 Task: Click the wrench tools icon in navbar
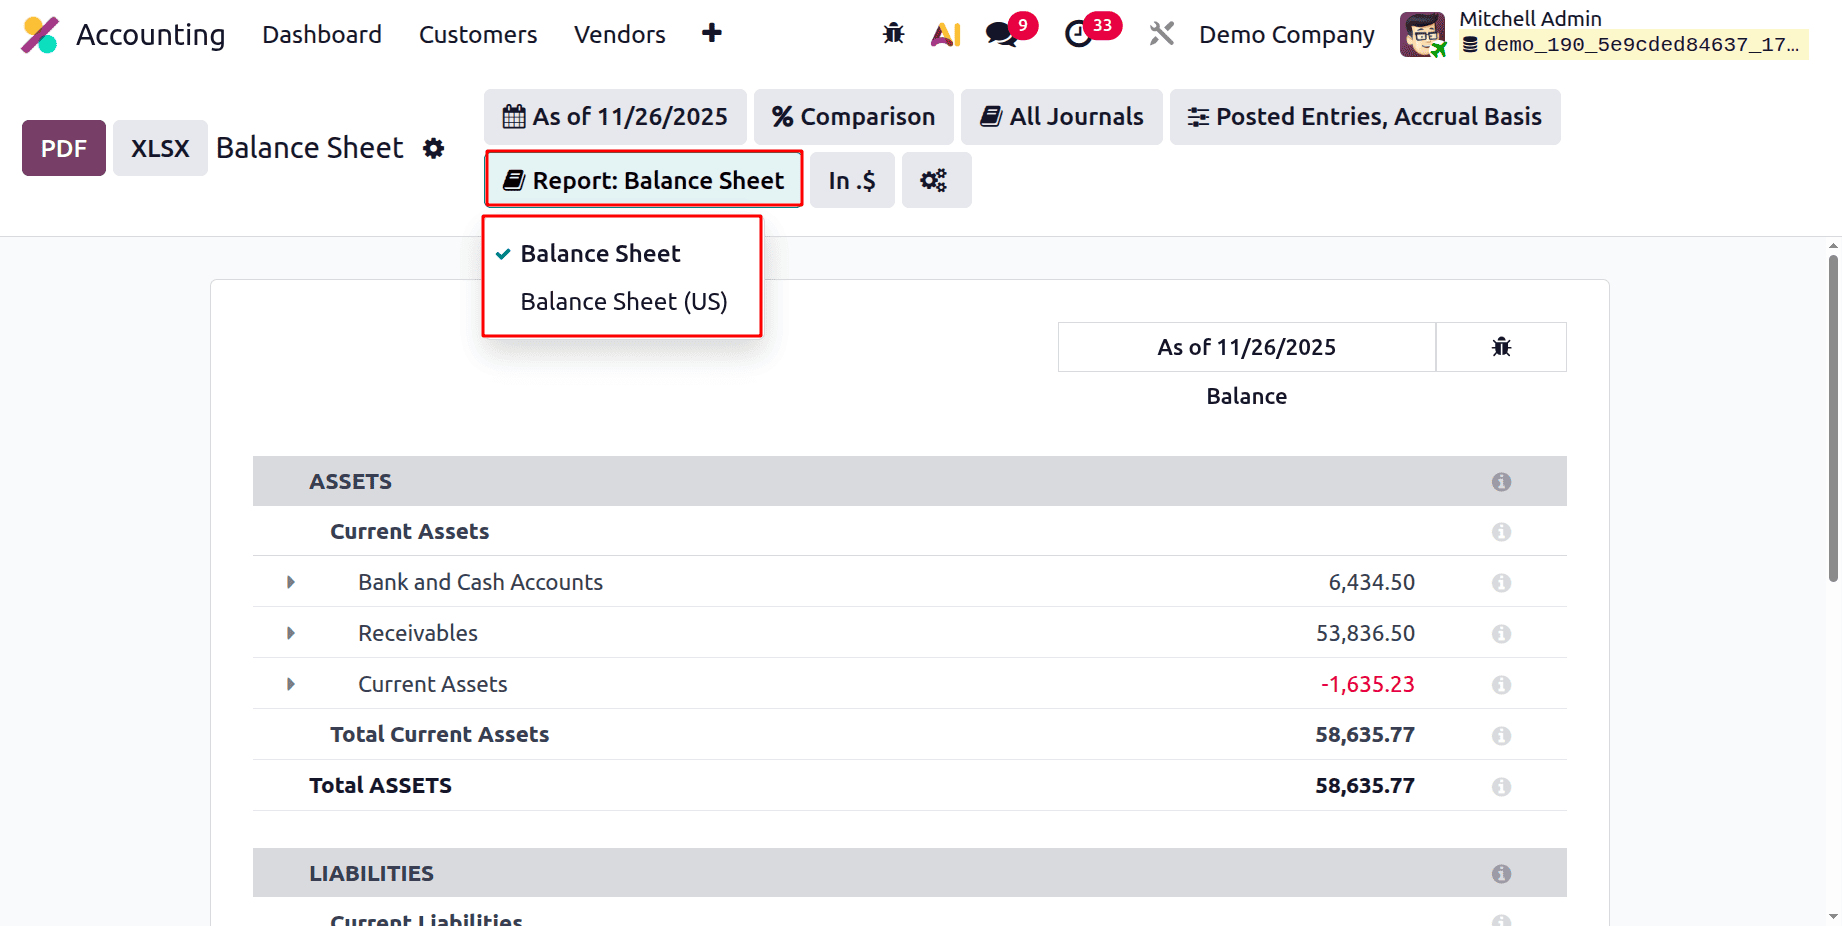pyautogui.click(x=1161, y=34)
